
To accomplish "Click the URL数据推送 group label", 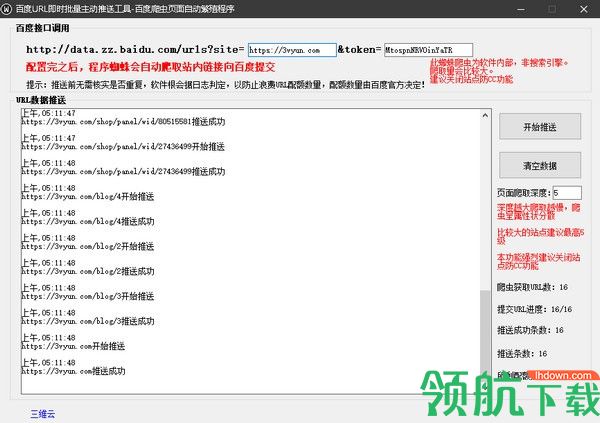I will 41,100.
